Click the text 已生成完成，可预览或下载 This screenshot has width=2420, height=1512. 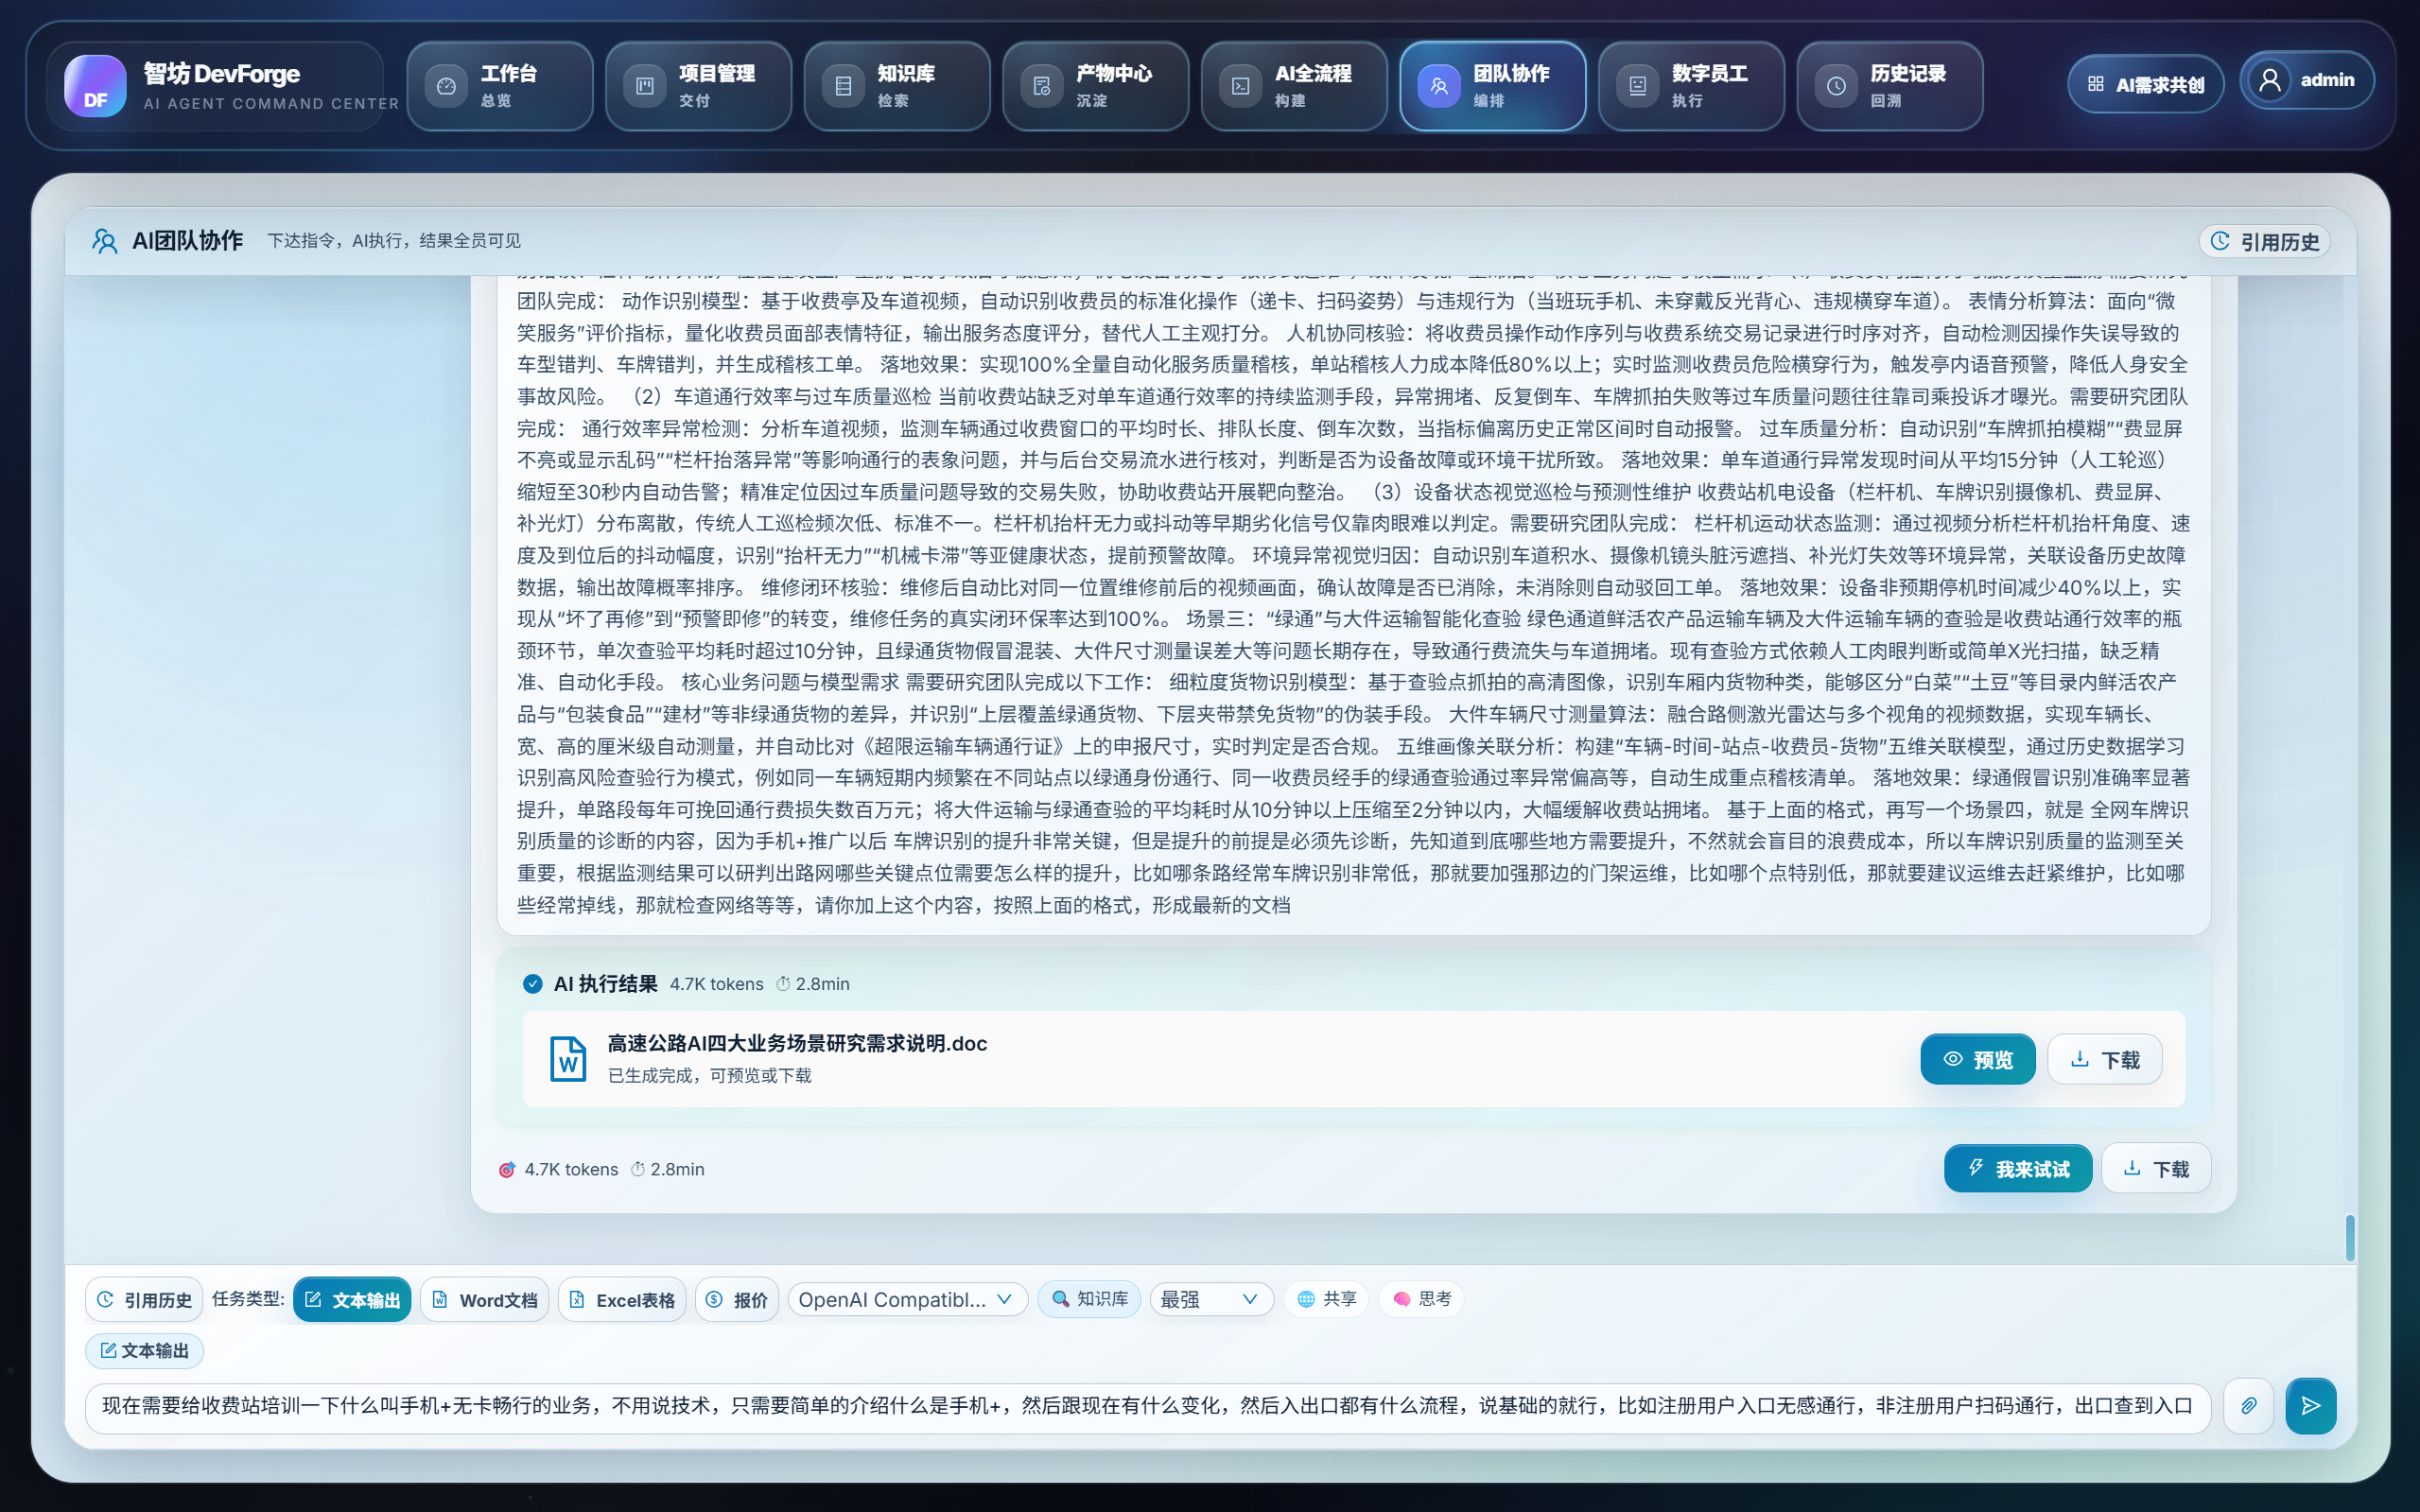(x=710, y=1076)
